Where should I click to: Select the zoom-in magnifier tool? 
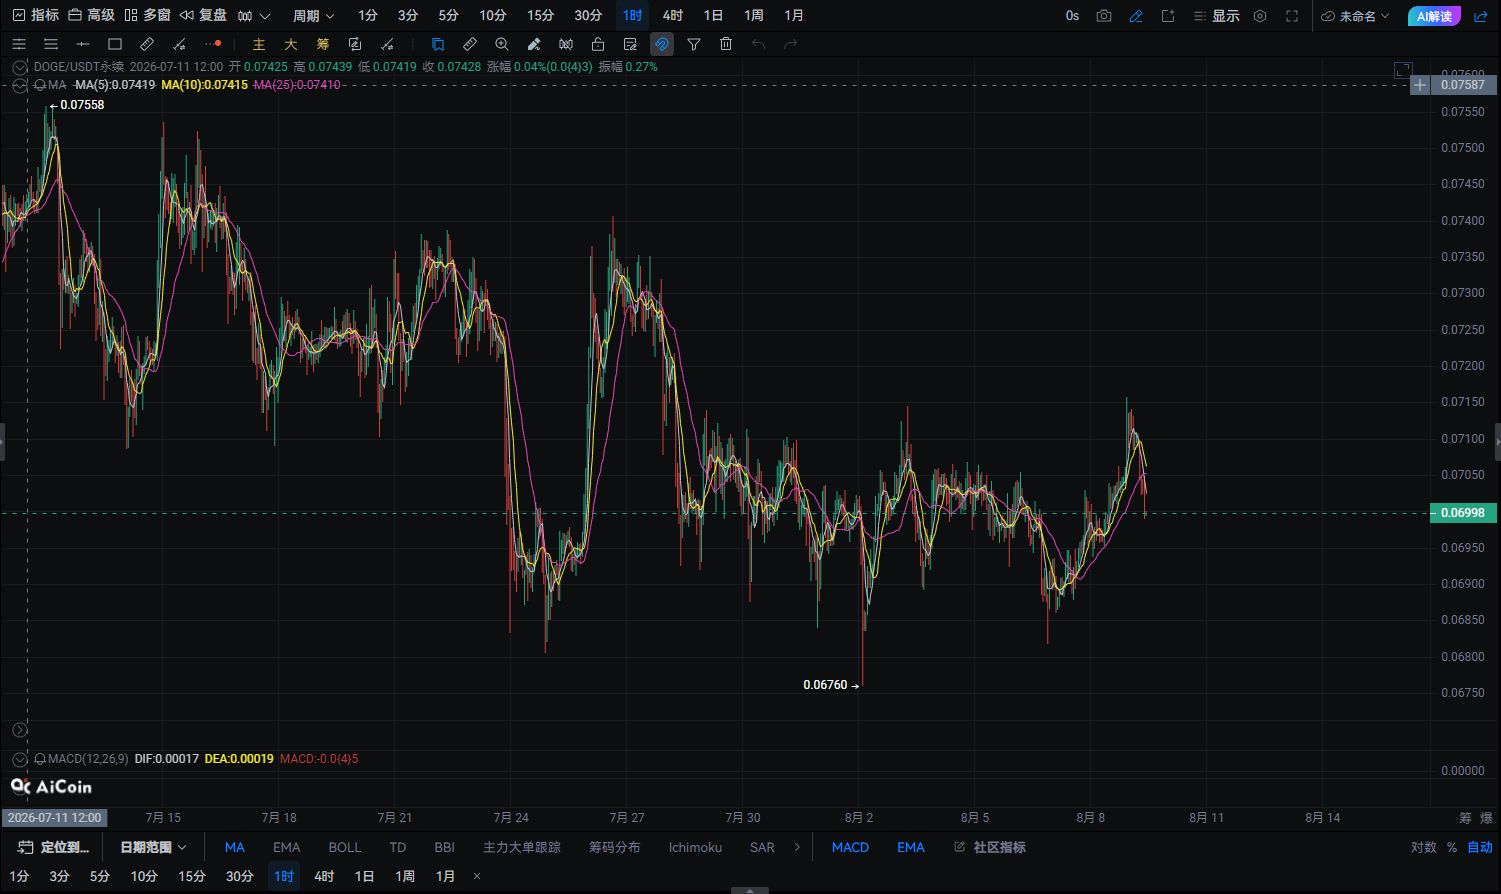pyautogui.click(x=502, y=44)
